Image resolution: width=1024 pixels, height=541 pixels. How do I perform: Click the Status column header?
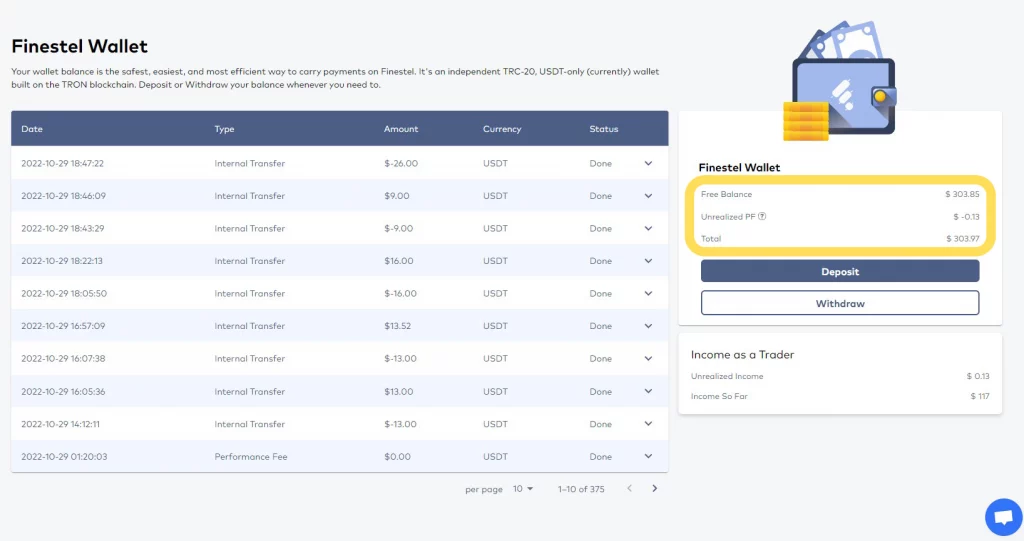coord(603,129)
